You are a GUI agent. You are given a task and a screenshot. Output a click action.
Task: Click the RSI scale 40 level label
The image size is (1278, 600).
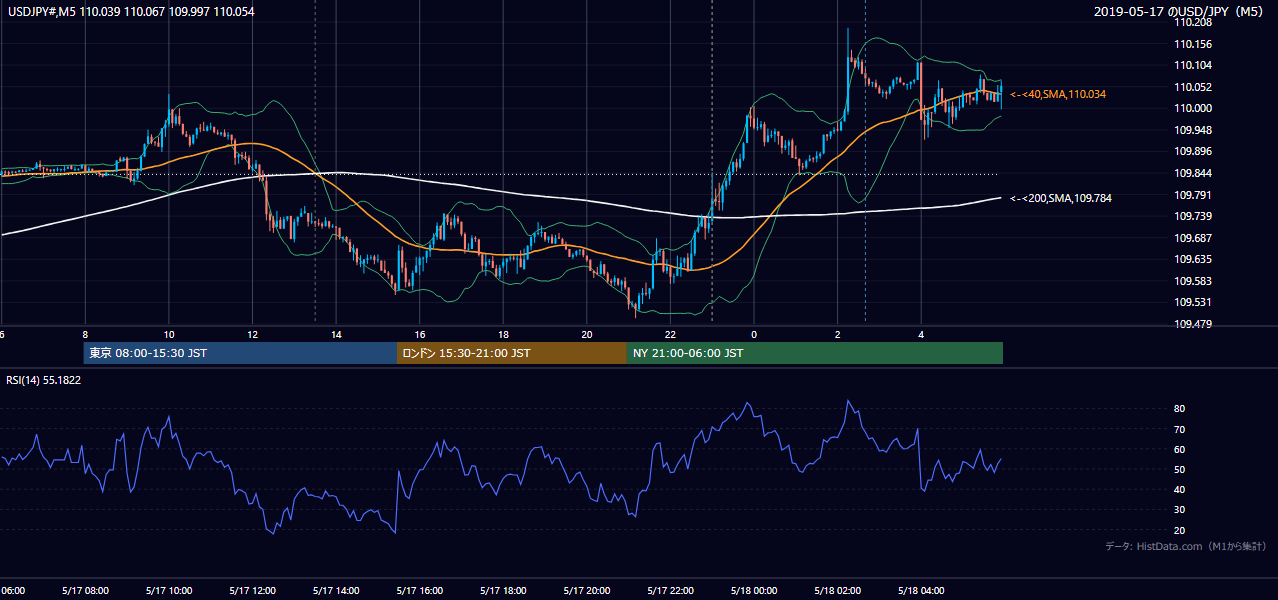(x=1179, y=489)
